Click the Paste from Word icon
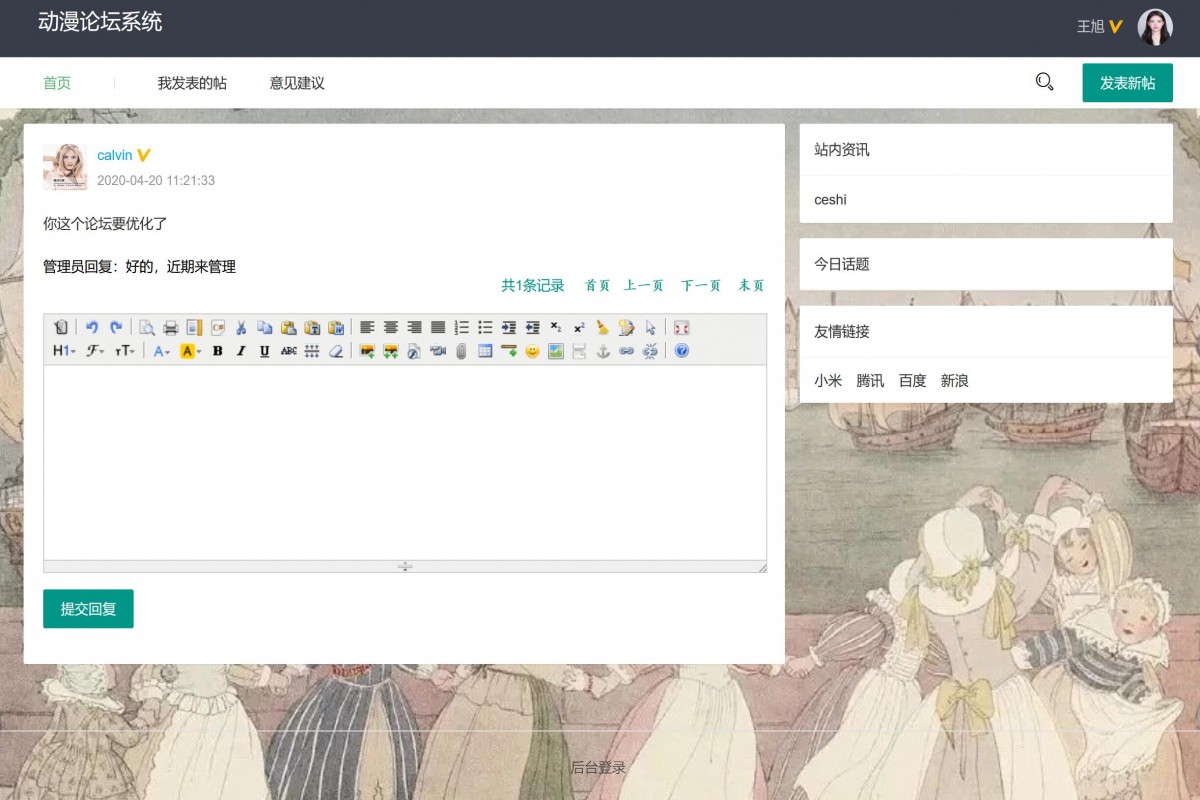This screenshot has width=1200, height=800. pyautogui.click(x=337, y=327)
